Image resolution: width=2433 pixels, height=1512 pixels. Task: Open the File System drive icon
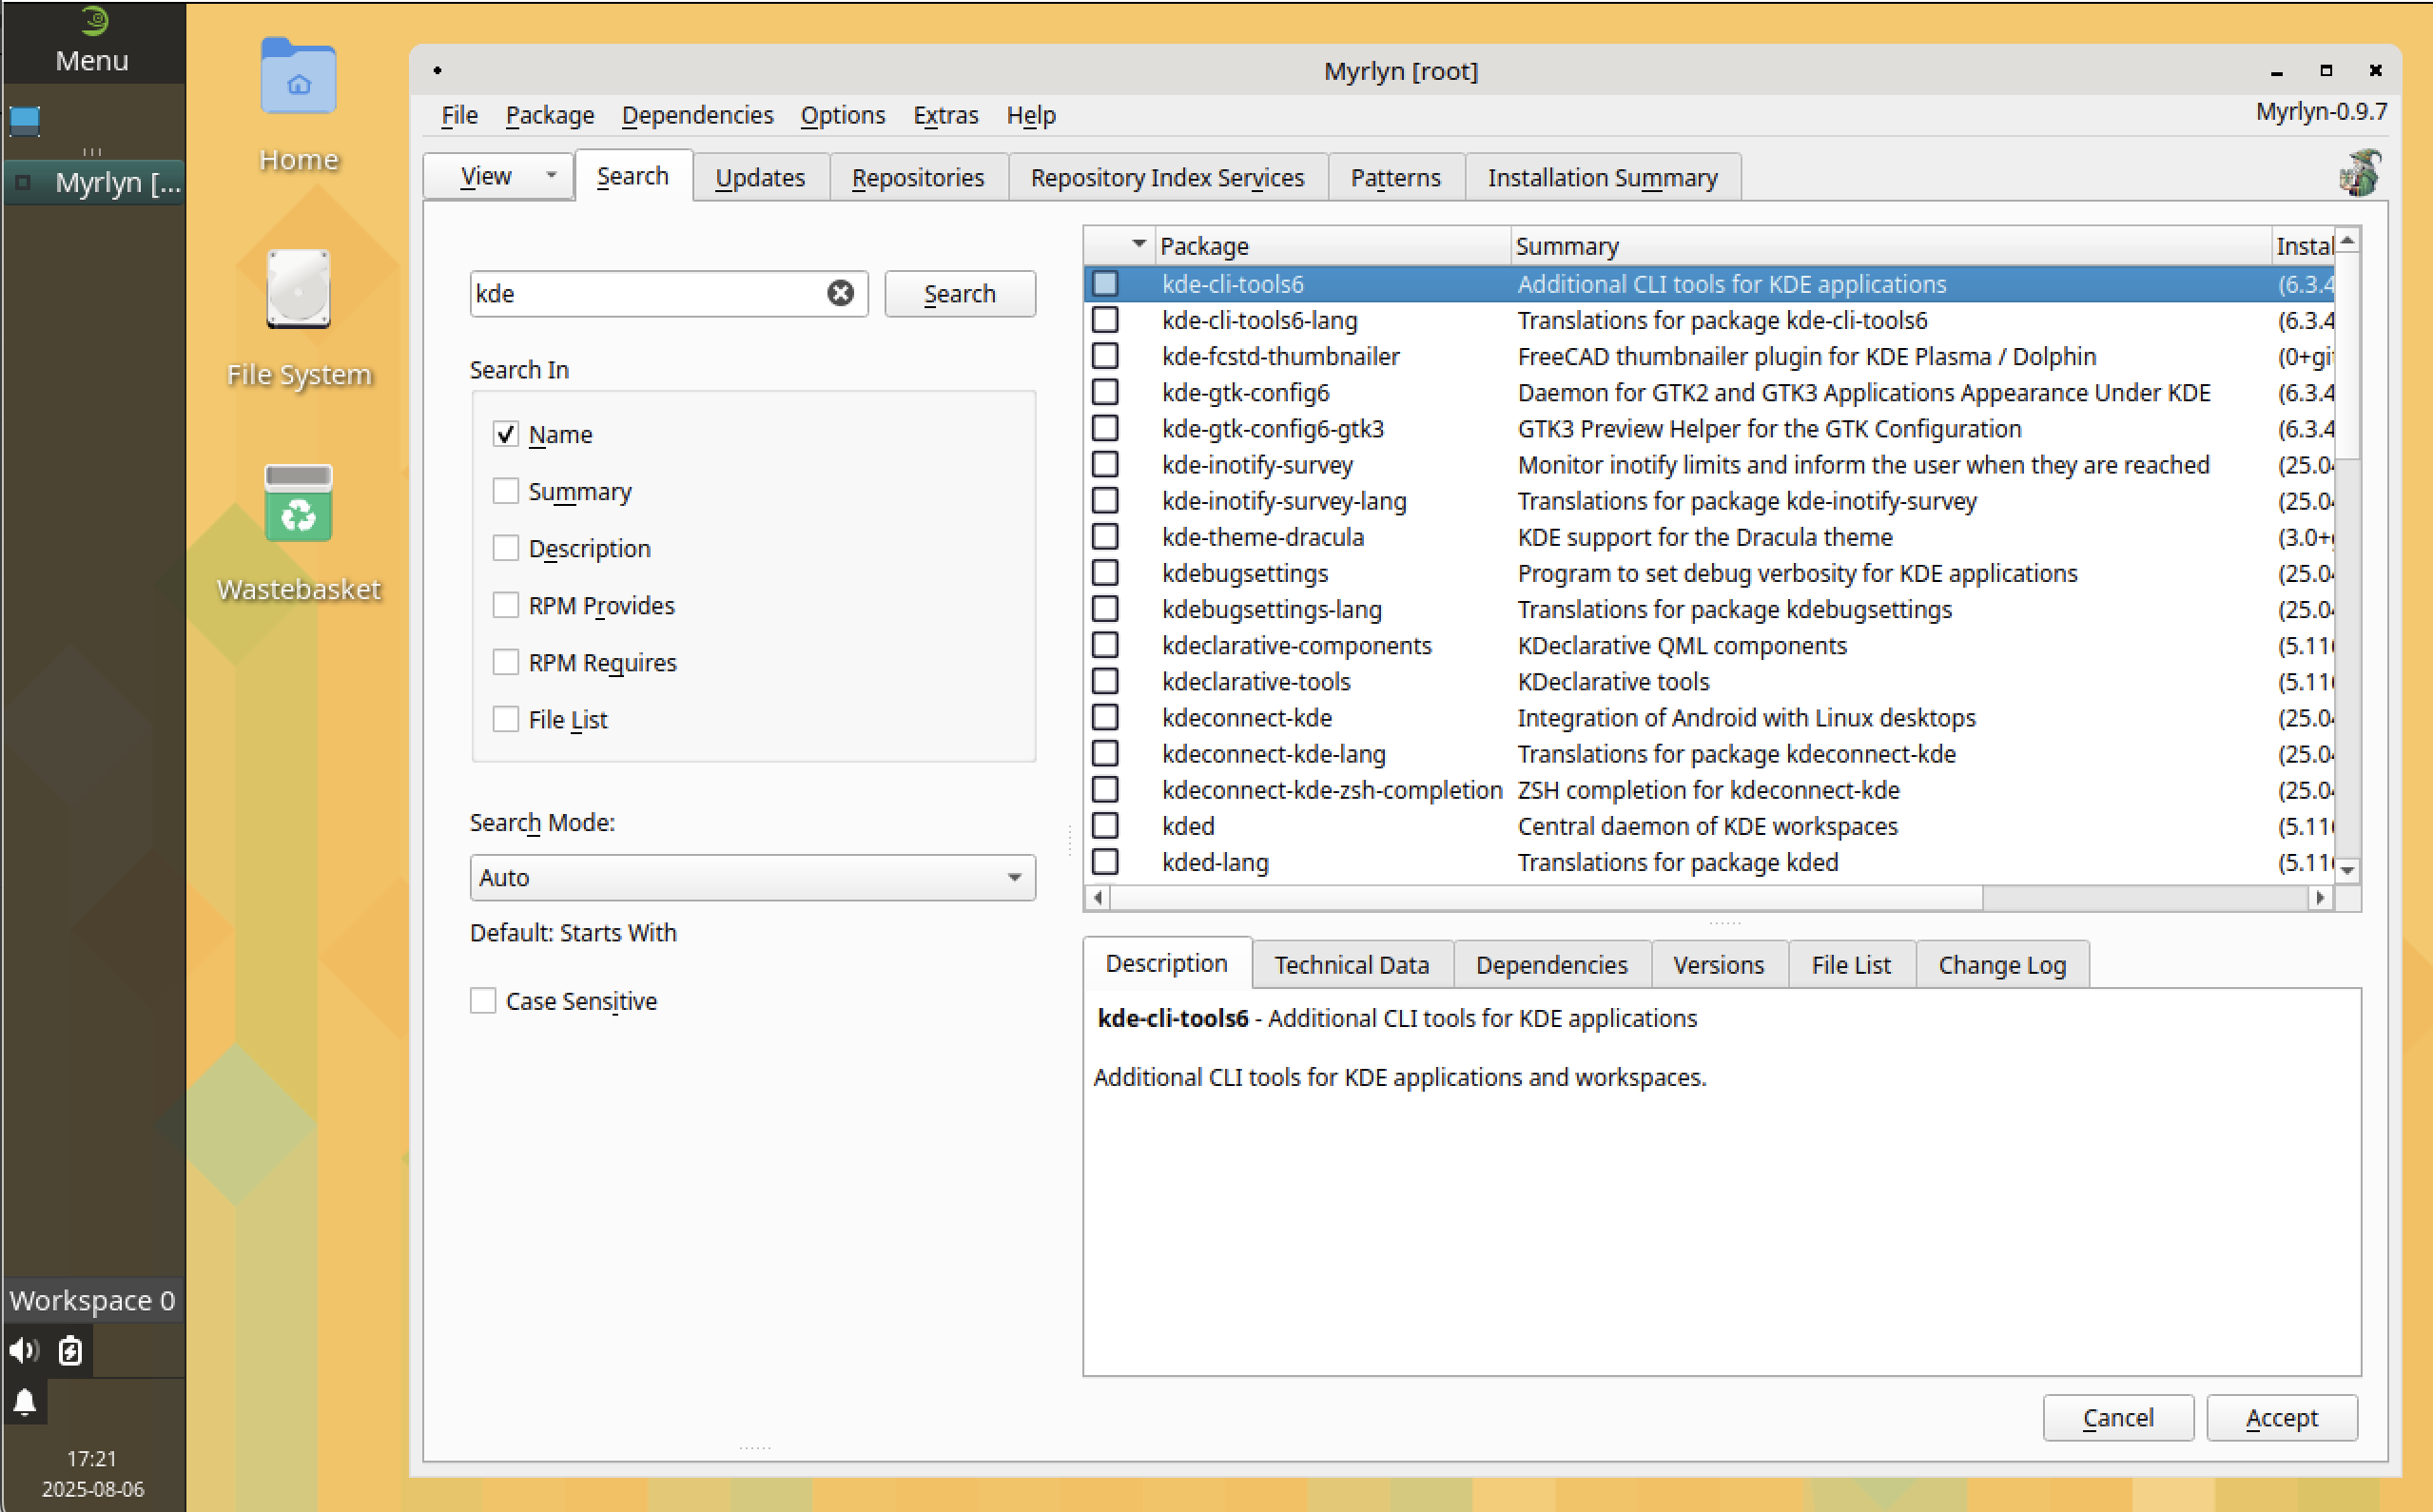(298, 290)
